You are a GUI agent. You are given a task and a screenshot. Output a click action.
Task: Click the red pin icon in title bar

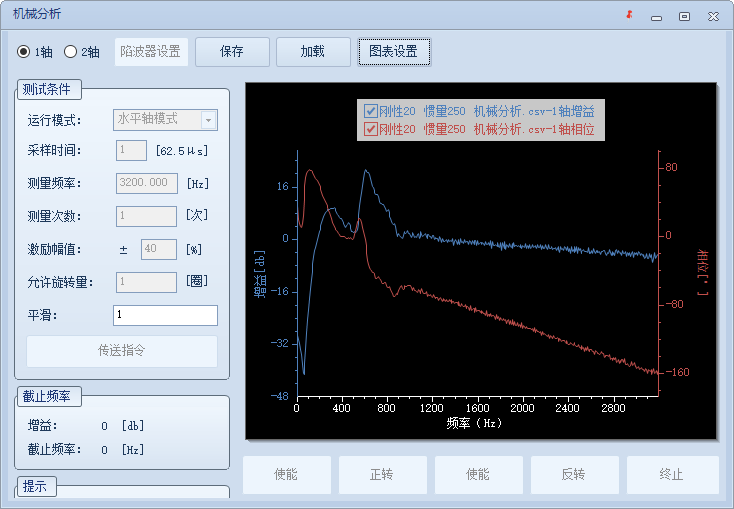tap(629, 15)
